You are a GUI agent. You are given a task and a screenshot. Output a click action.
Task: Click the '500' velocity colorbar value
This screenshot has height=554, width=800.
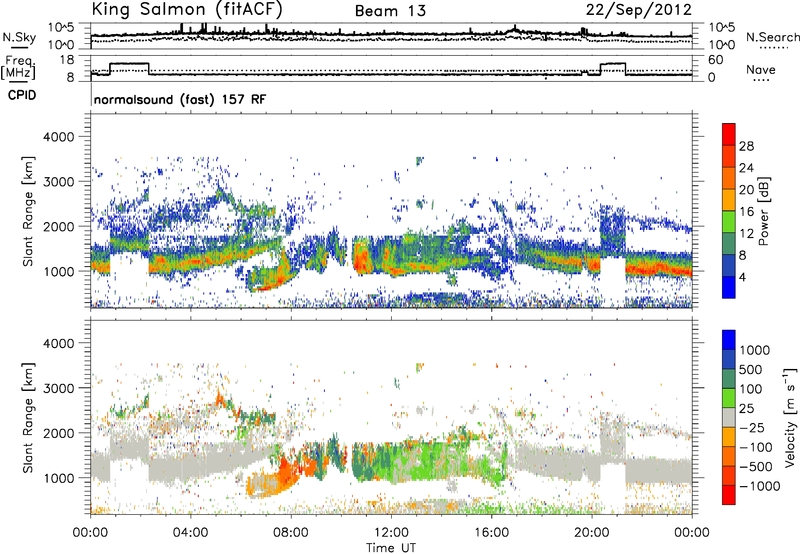752,370
